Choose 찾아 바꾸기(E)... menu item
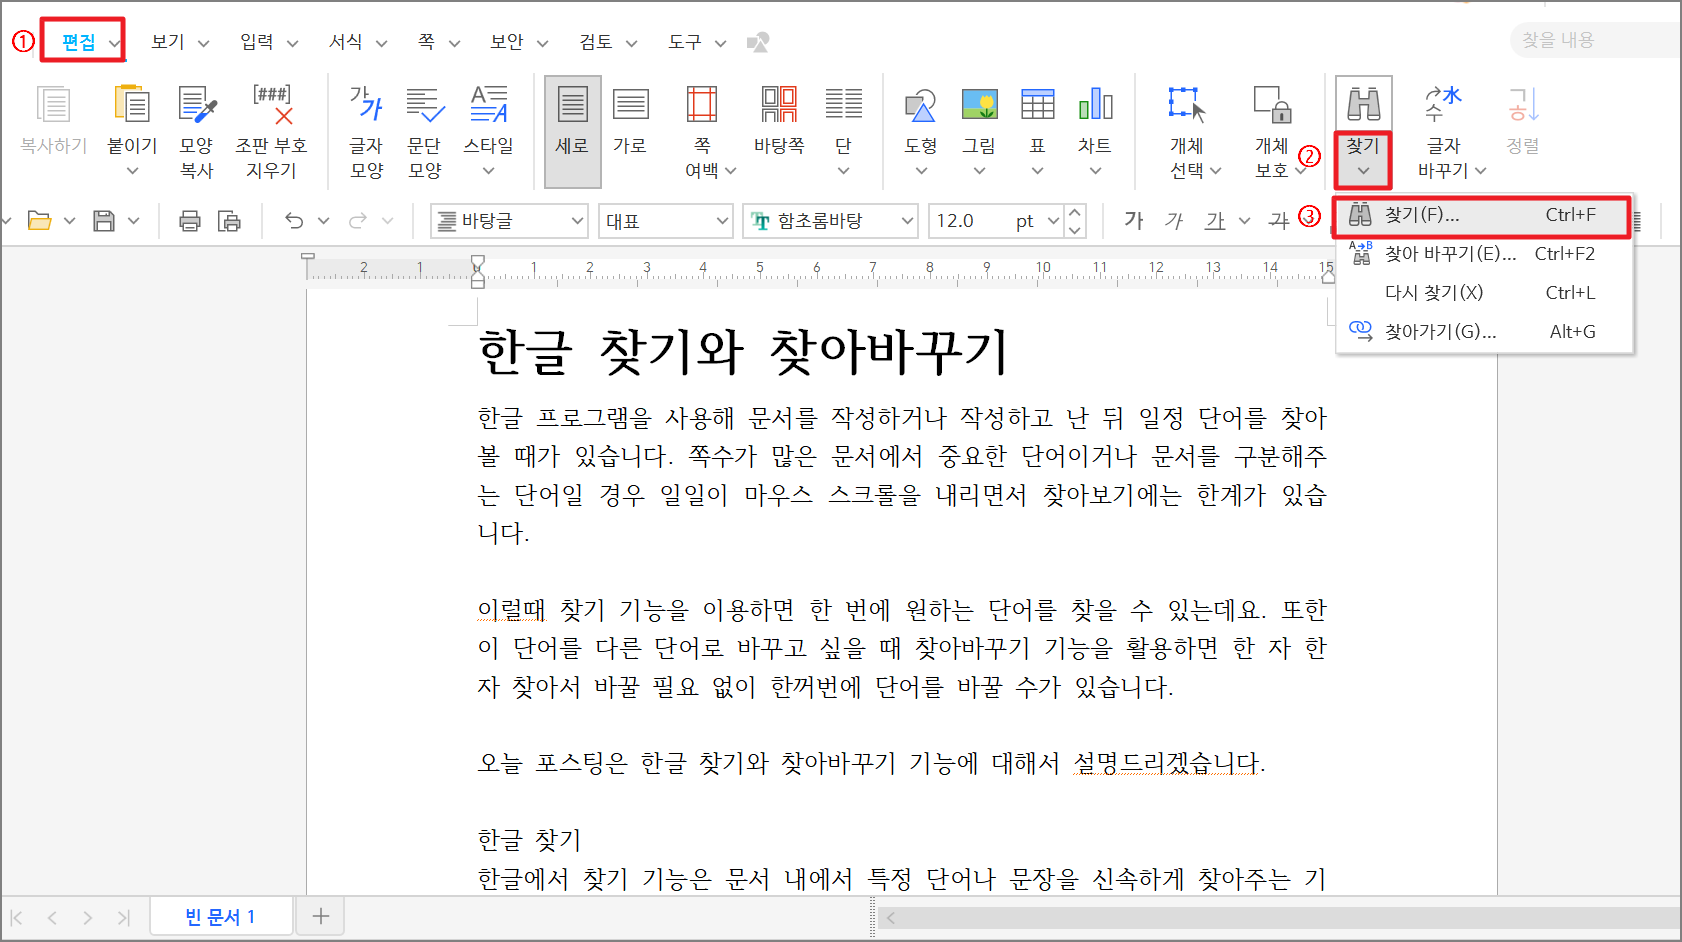Image resolution: width=1682 pixels, height=942 pixels. click(x=1484, y=254)
